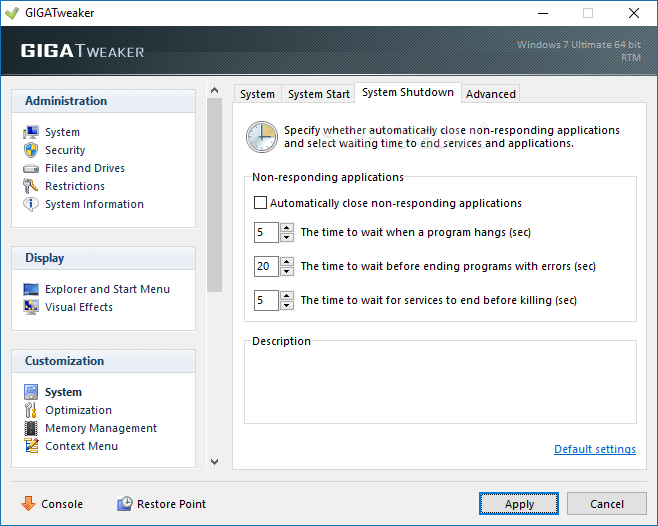Open Files and Drives section

(x=85, y=168)
